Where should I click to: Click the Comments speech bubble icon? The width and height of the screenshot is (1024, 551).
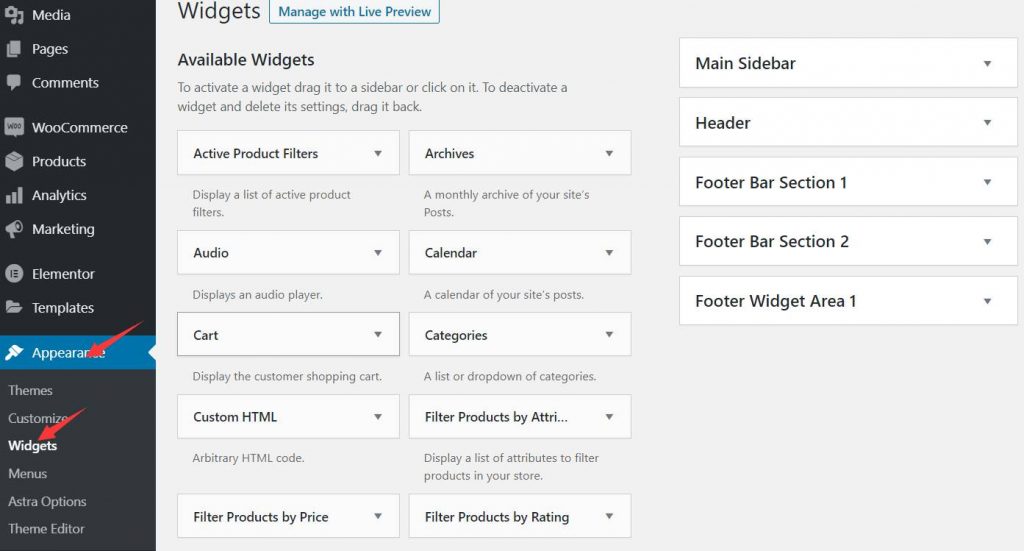point(14,83)
